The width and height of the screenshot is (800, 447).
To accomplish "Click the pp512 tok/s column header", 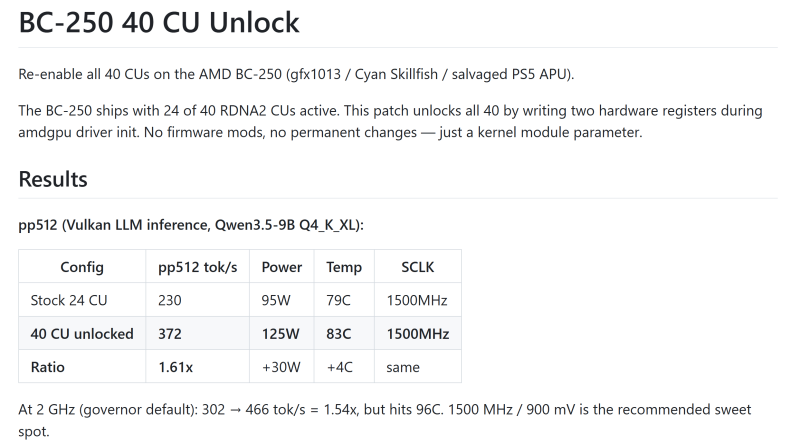I will pos(197,267).
